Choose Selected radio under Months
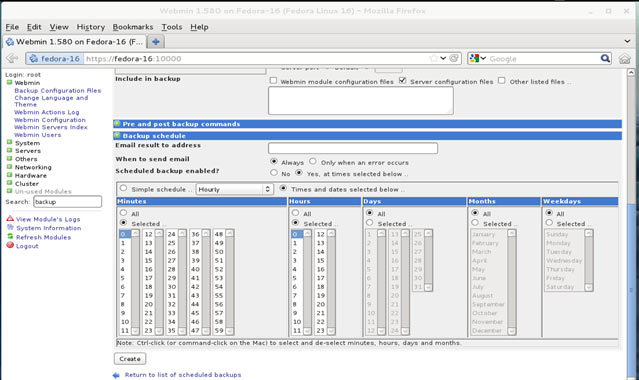 pos(475,223)
